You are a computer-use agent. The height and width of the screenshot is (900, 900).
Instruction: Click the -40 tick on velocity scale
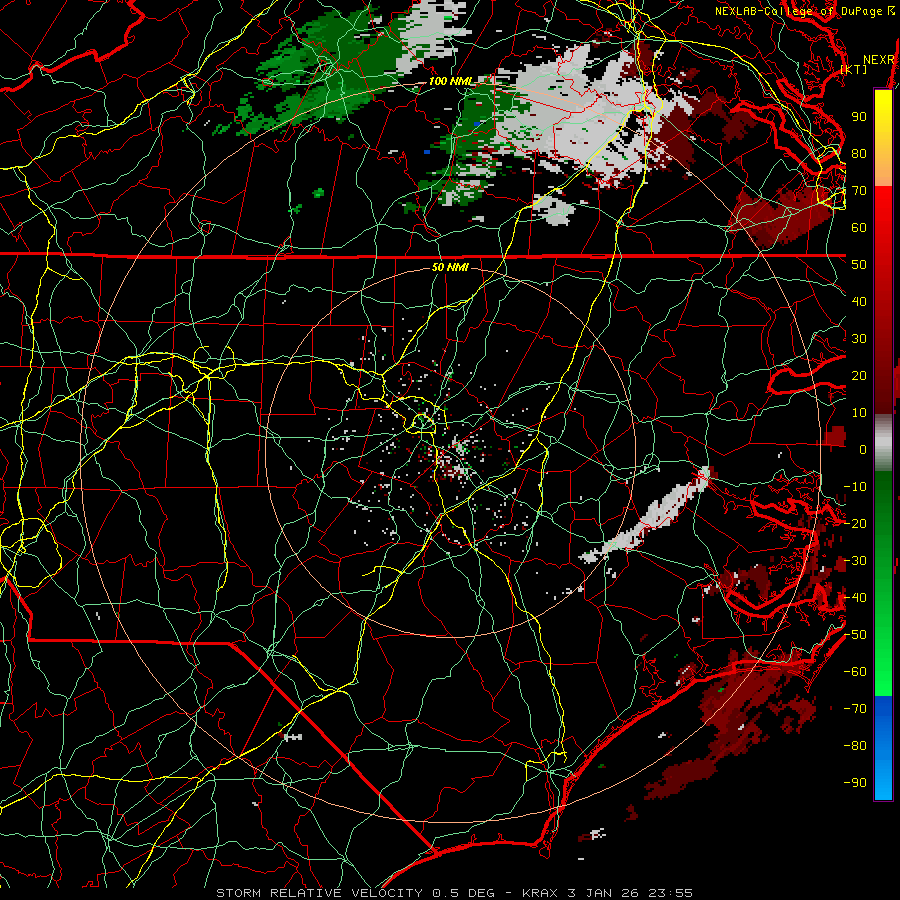(855, 598)
